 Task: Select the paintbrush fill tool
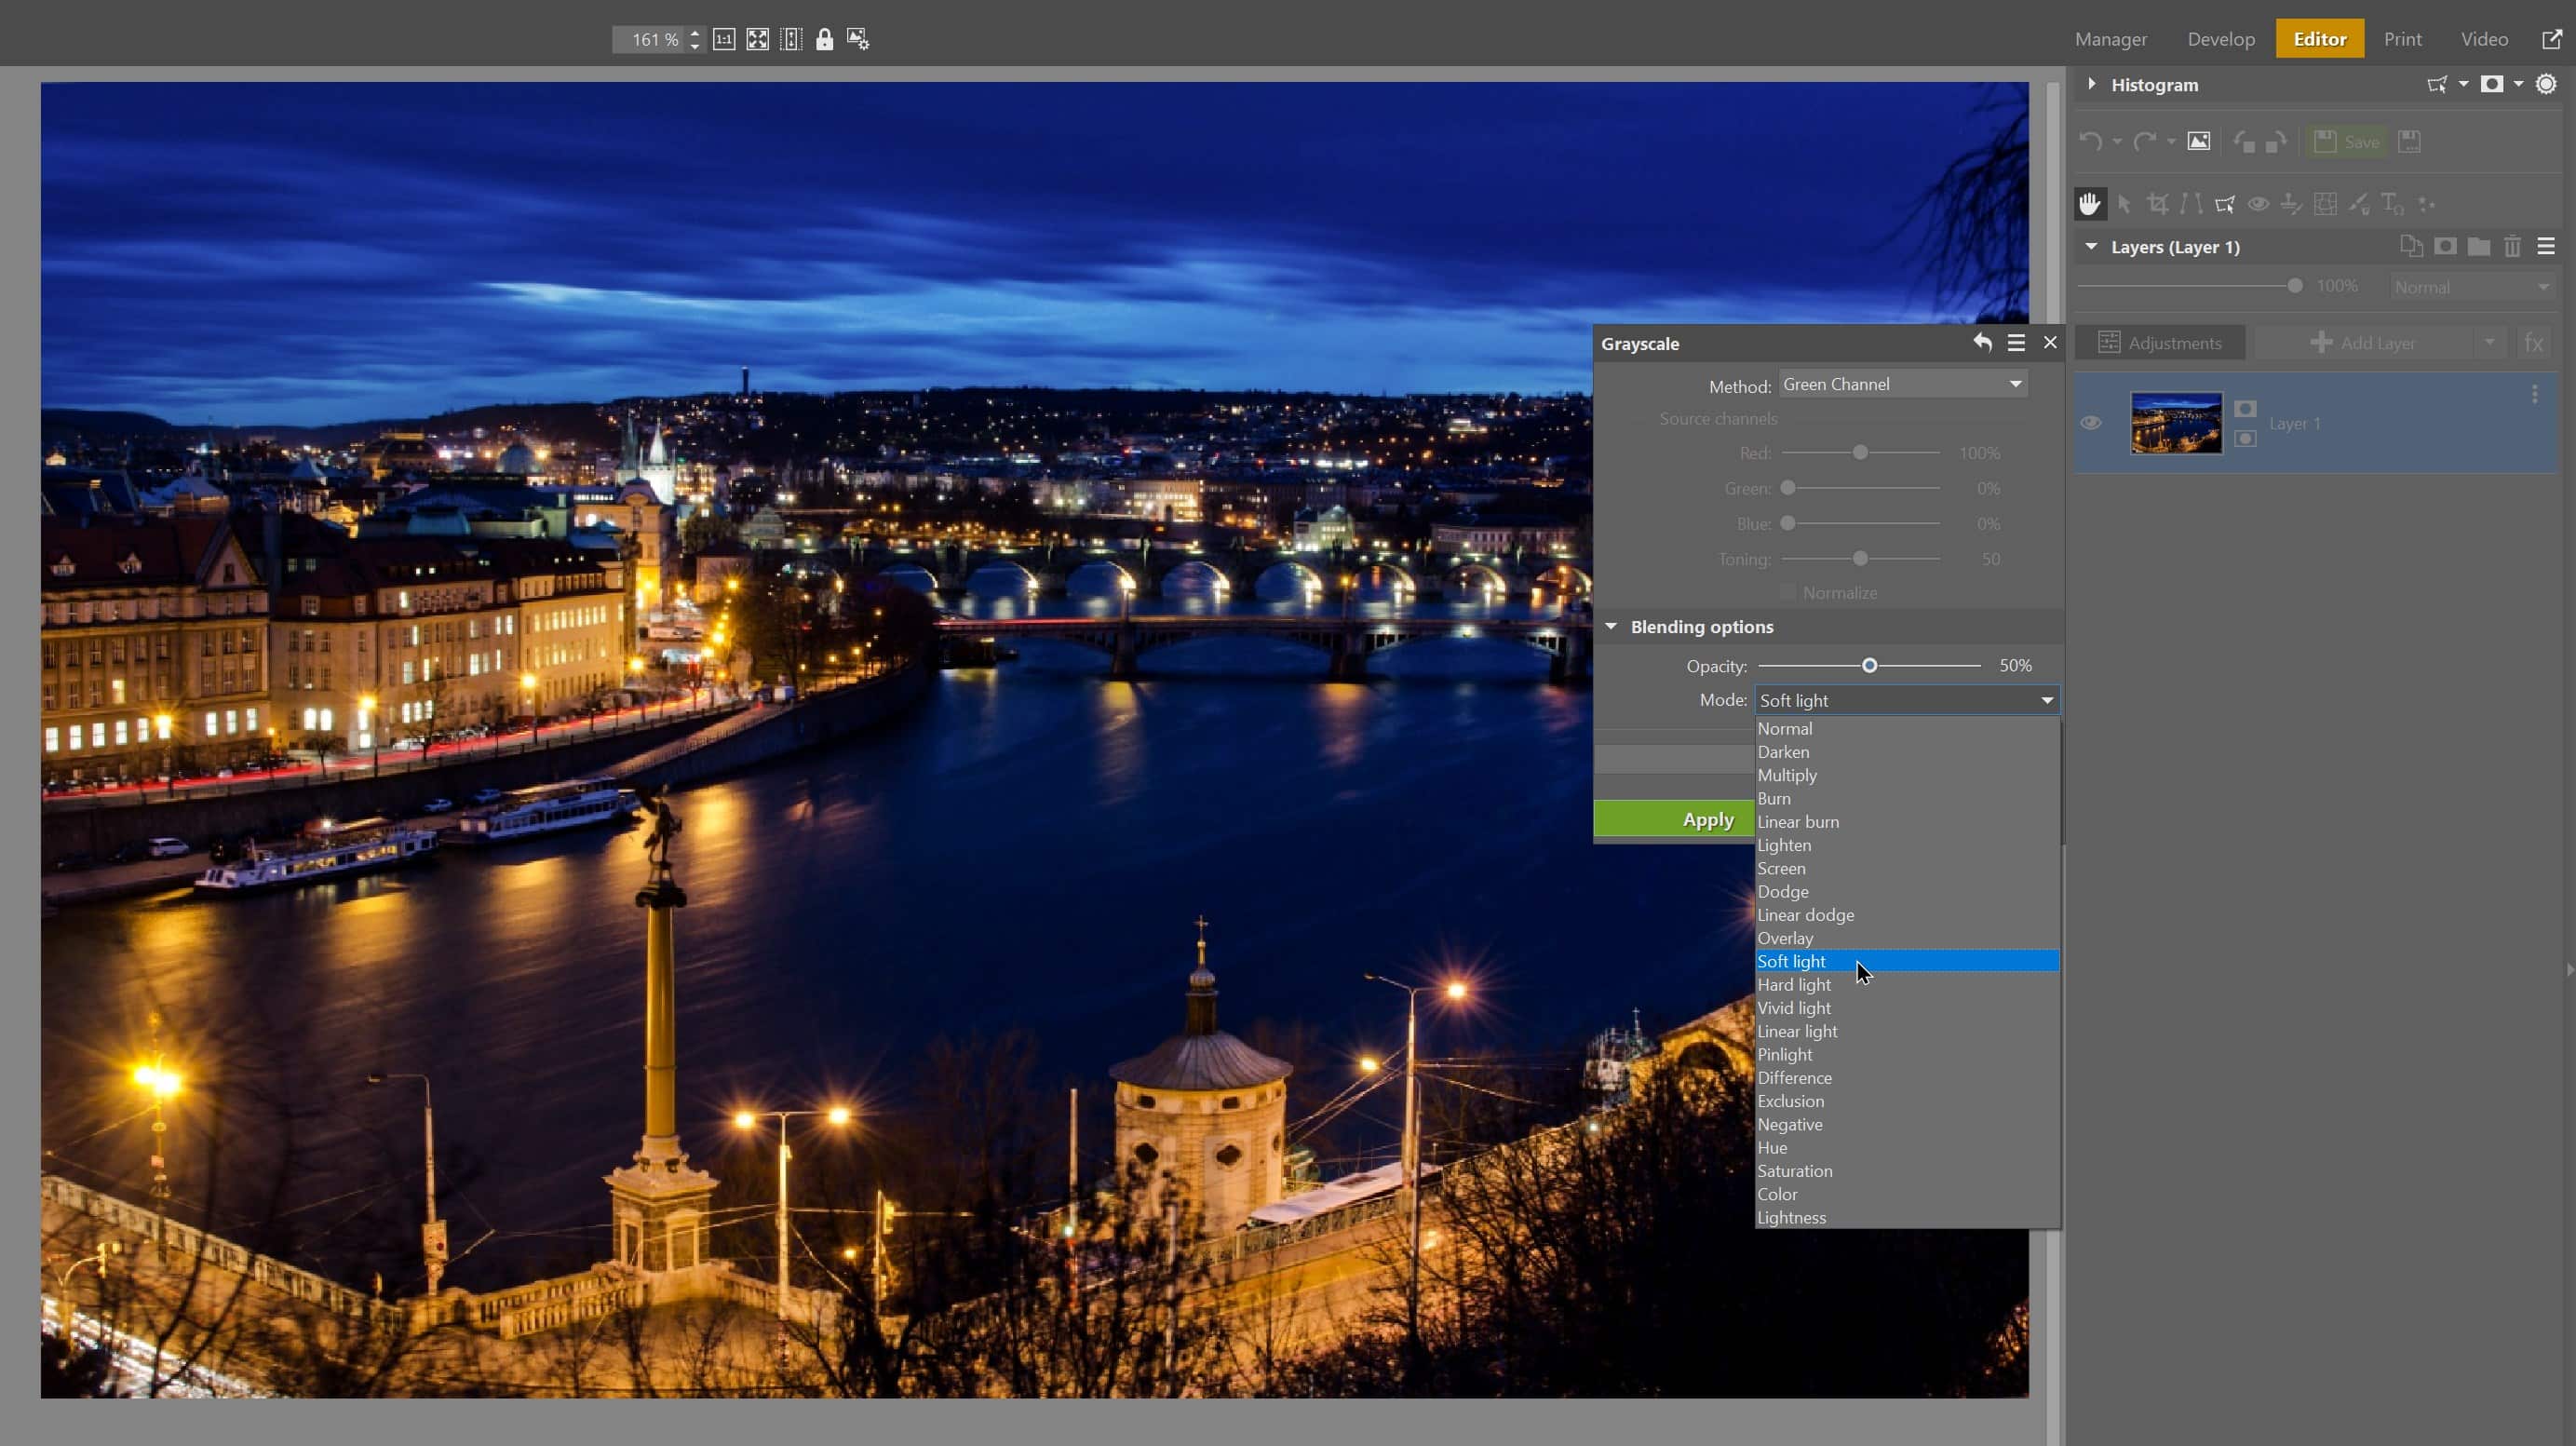(x=2359, y=204)
